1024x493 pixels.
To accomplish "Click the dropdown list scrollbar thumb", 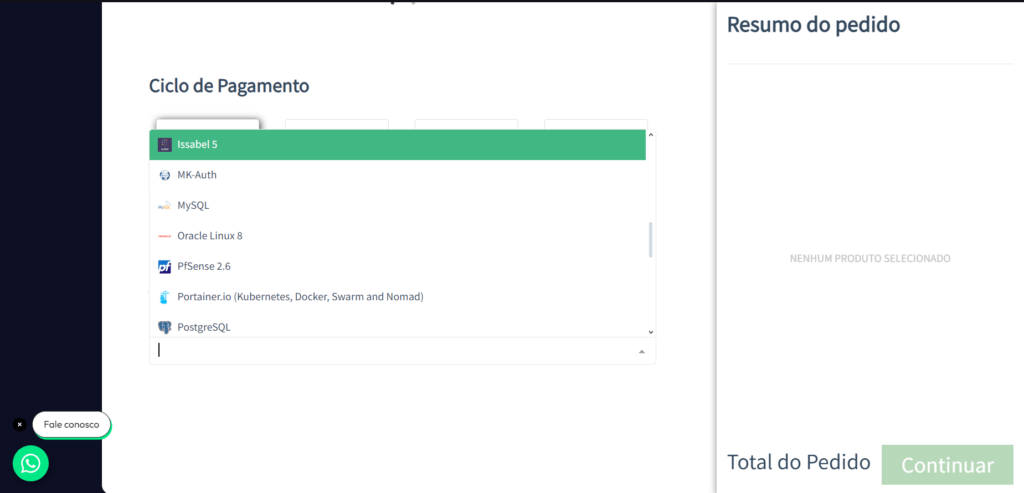I will [650, 240].
